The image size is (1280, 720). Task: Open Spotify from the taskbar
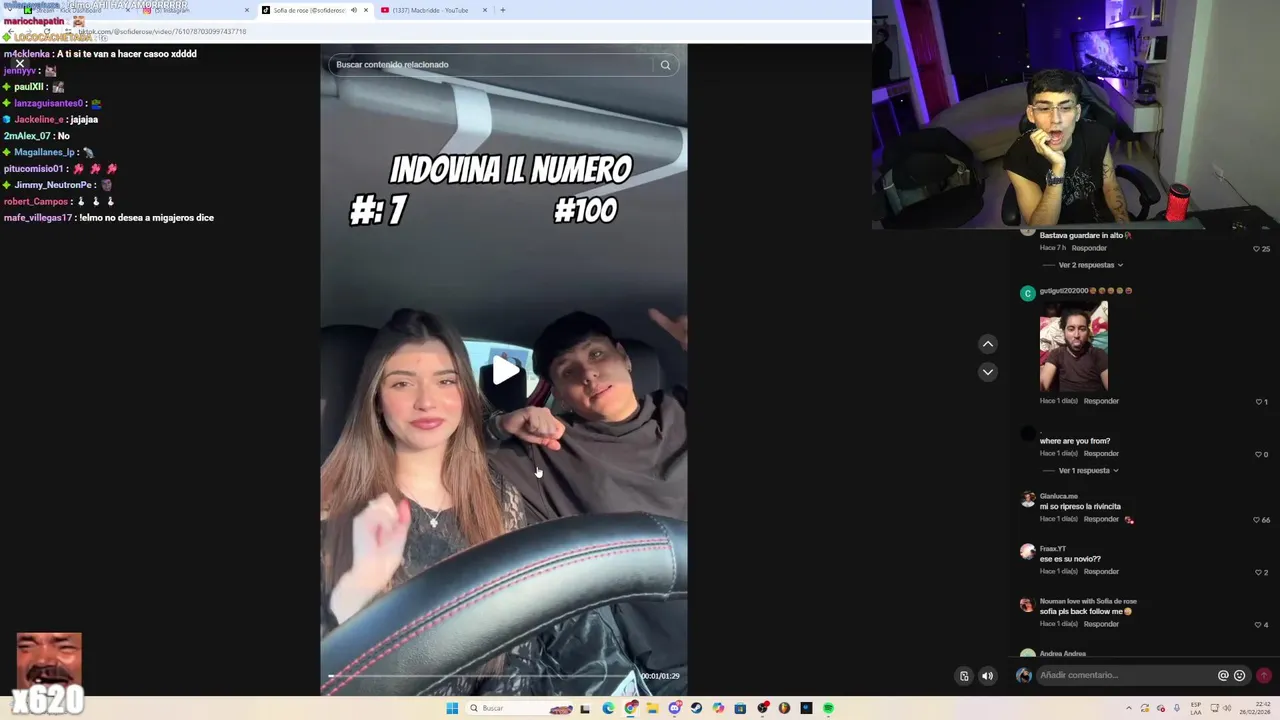tap(828, 708)
